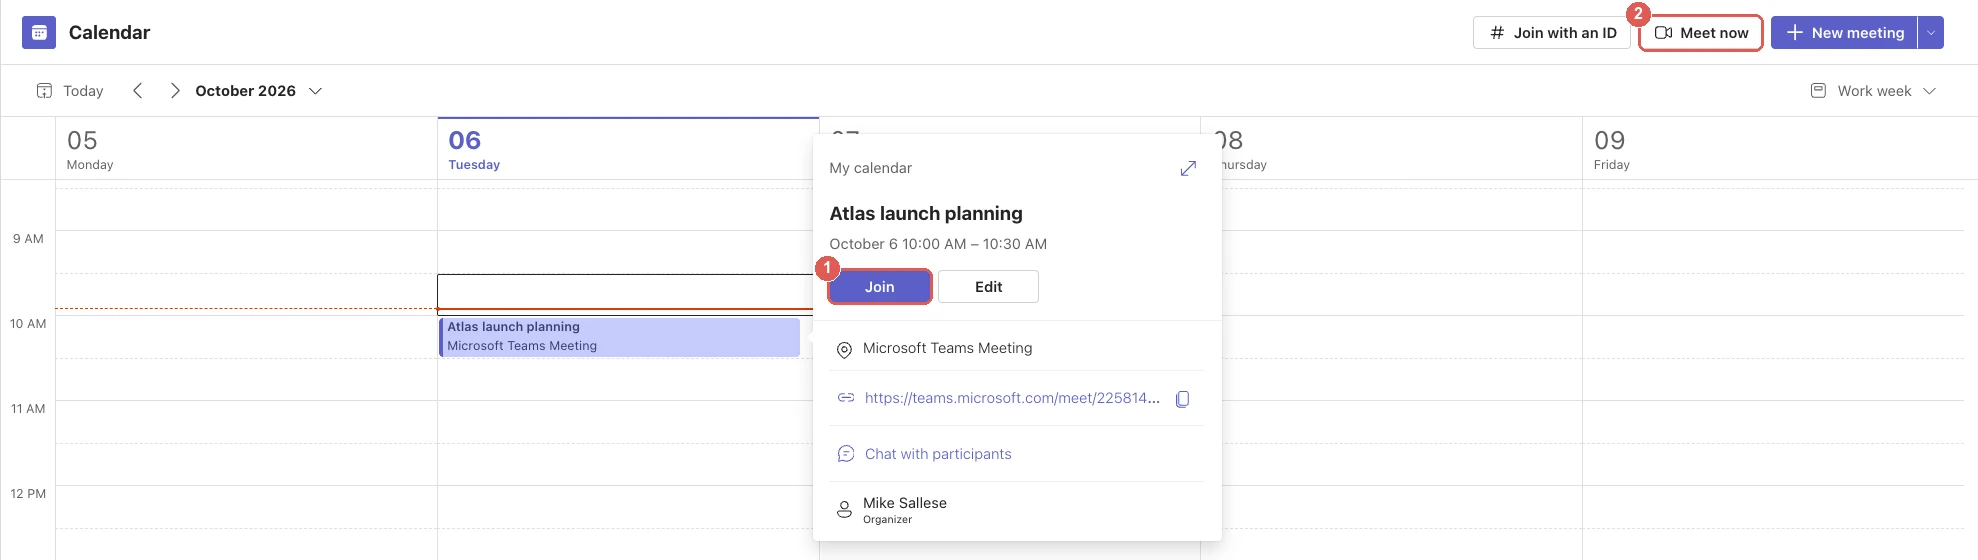Click the location pin icon
The height and width of the screenshot is (560, 1978).
(x=844, y=350)
